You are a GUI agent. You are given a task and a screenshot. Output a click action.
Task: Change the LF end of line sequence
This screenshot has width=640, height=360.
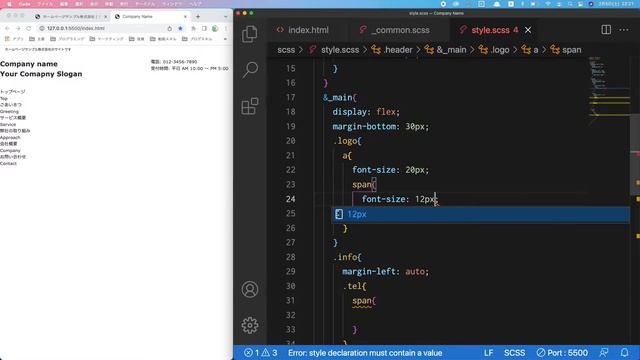tap(489, 353)
